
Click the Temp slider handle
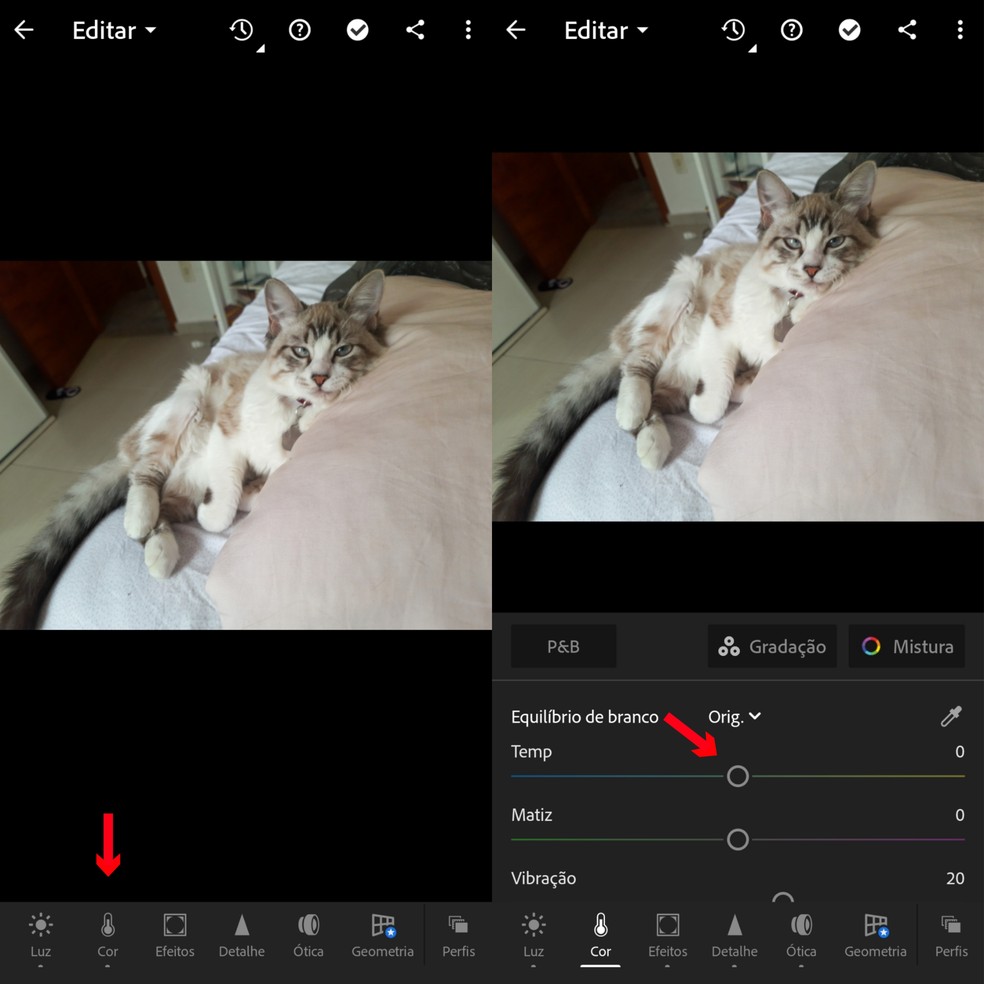[x=737, y=776]
